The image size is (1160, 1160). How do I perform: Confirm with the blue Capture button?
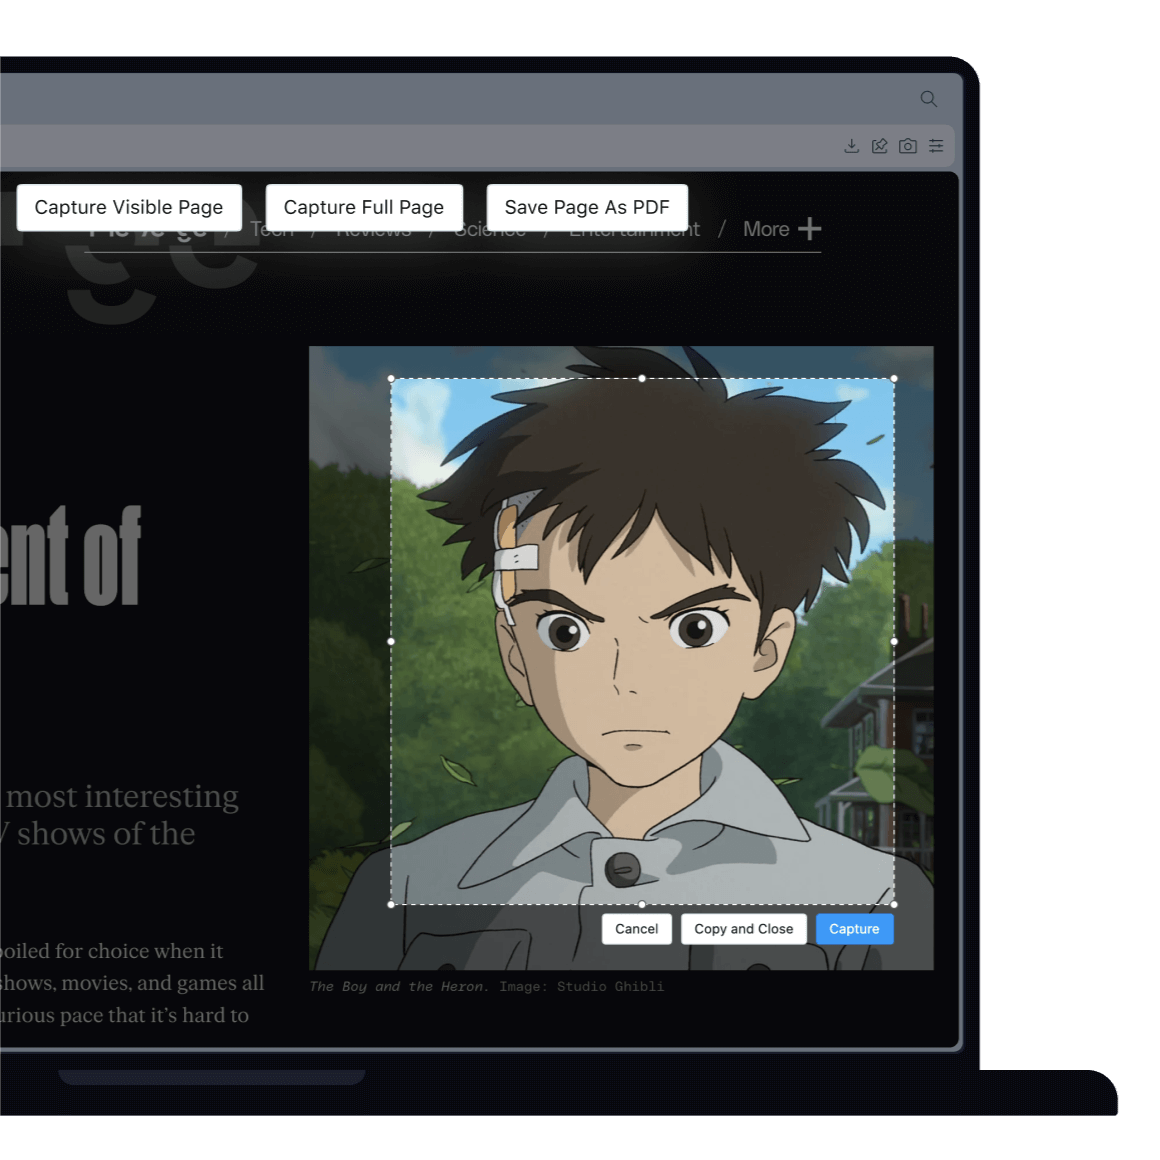pyautogui.click(x=854, y=929)
